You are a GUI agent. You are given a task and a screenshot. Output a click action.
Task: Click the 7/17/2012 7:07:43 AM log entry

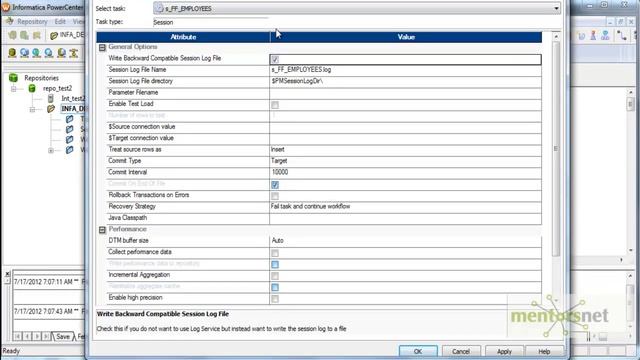49,311
